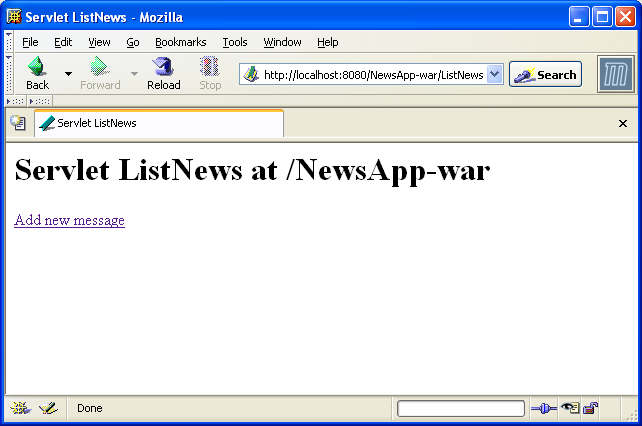Expand the first collapsed toolbar grippy
This screenshot has width=642, height=426.
[16, 101]
